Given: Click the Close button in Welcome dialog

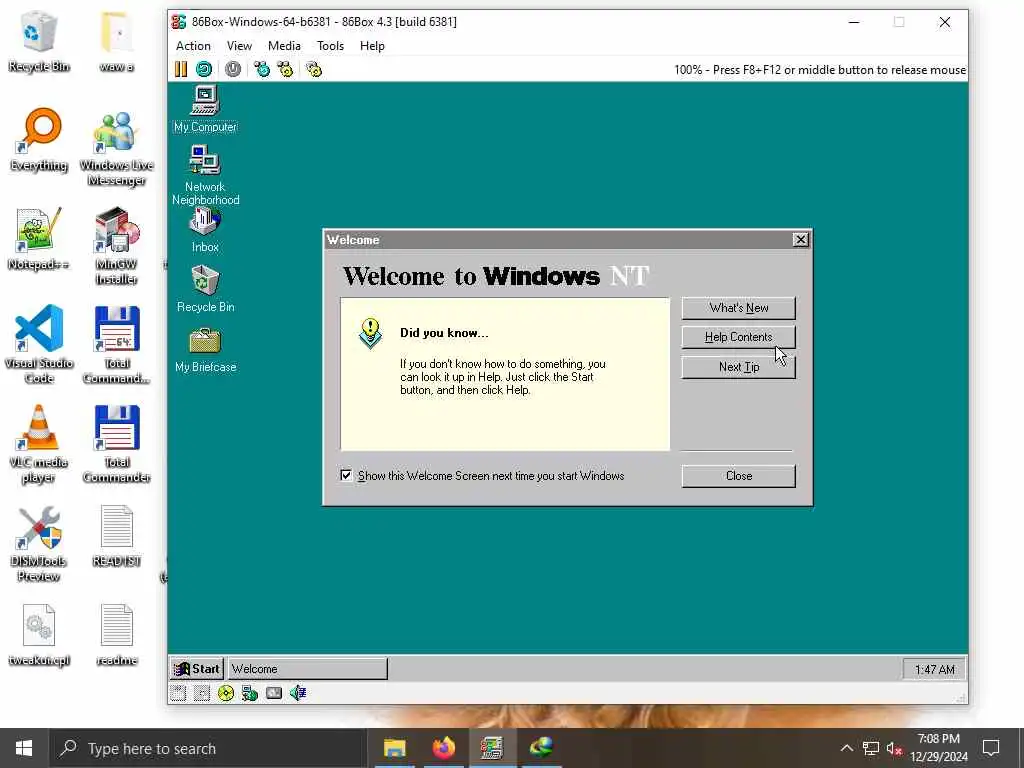Looking at the screenshot, I should [739, 476].
